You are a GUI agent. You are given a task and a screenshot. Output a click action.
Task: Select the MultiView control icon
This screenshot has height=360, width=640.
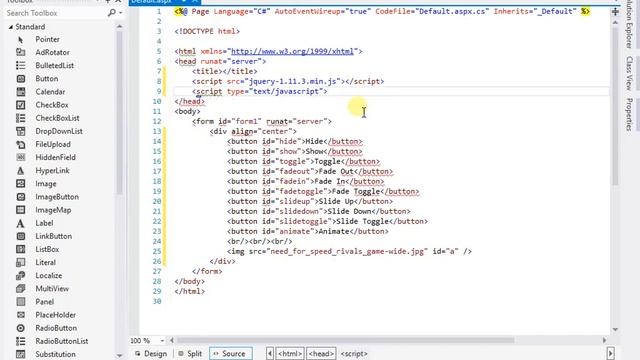click(20, 289)
